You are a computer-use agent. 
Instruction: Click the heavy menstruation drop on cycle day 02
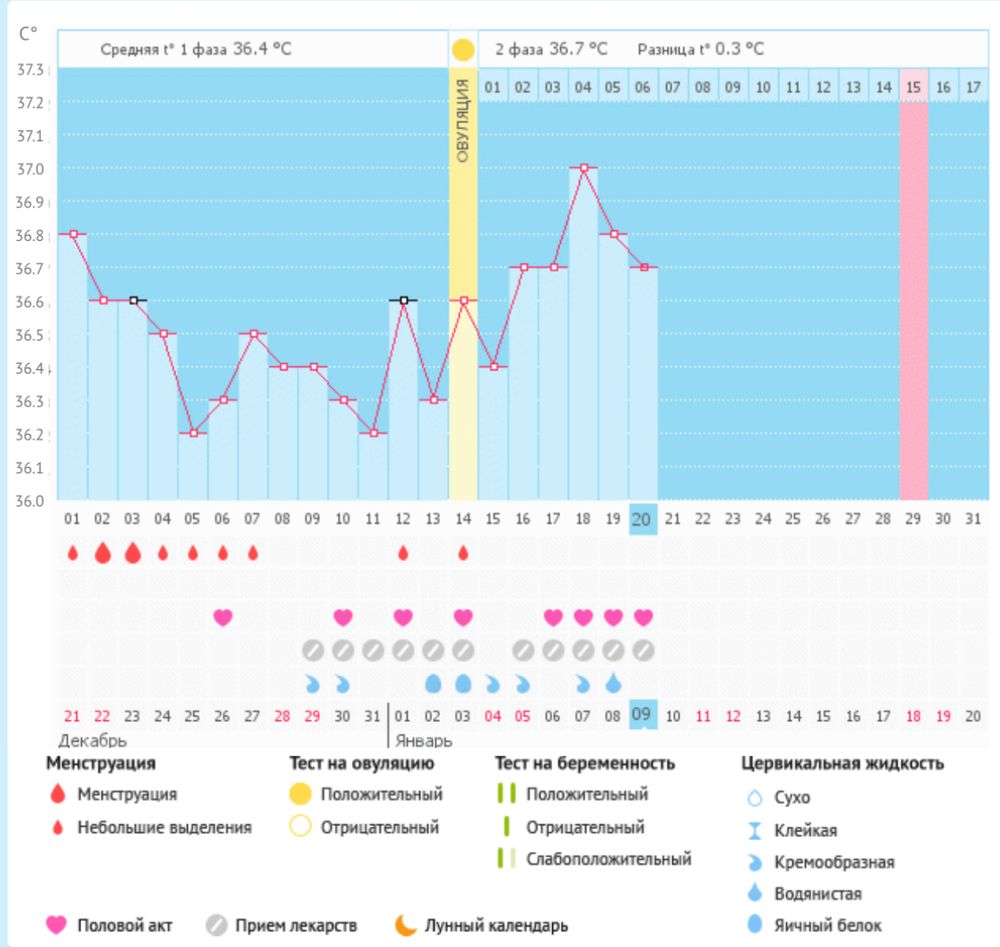[103, 552]
